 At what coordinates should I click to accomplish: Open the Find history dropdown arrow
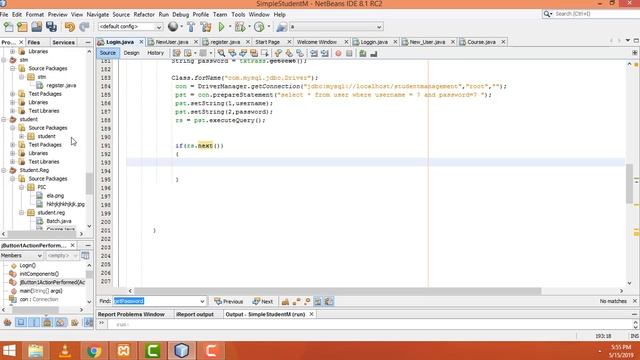pos(202,301)
